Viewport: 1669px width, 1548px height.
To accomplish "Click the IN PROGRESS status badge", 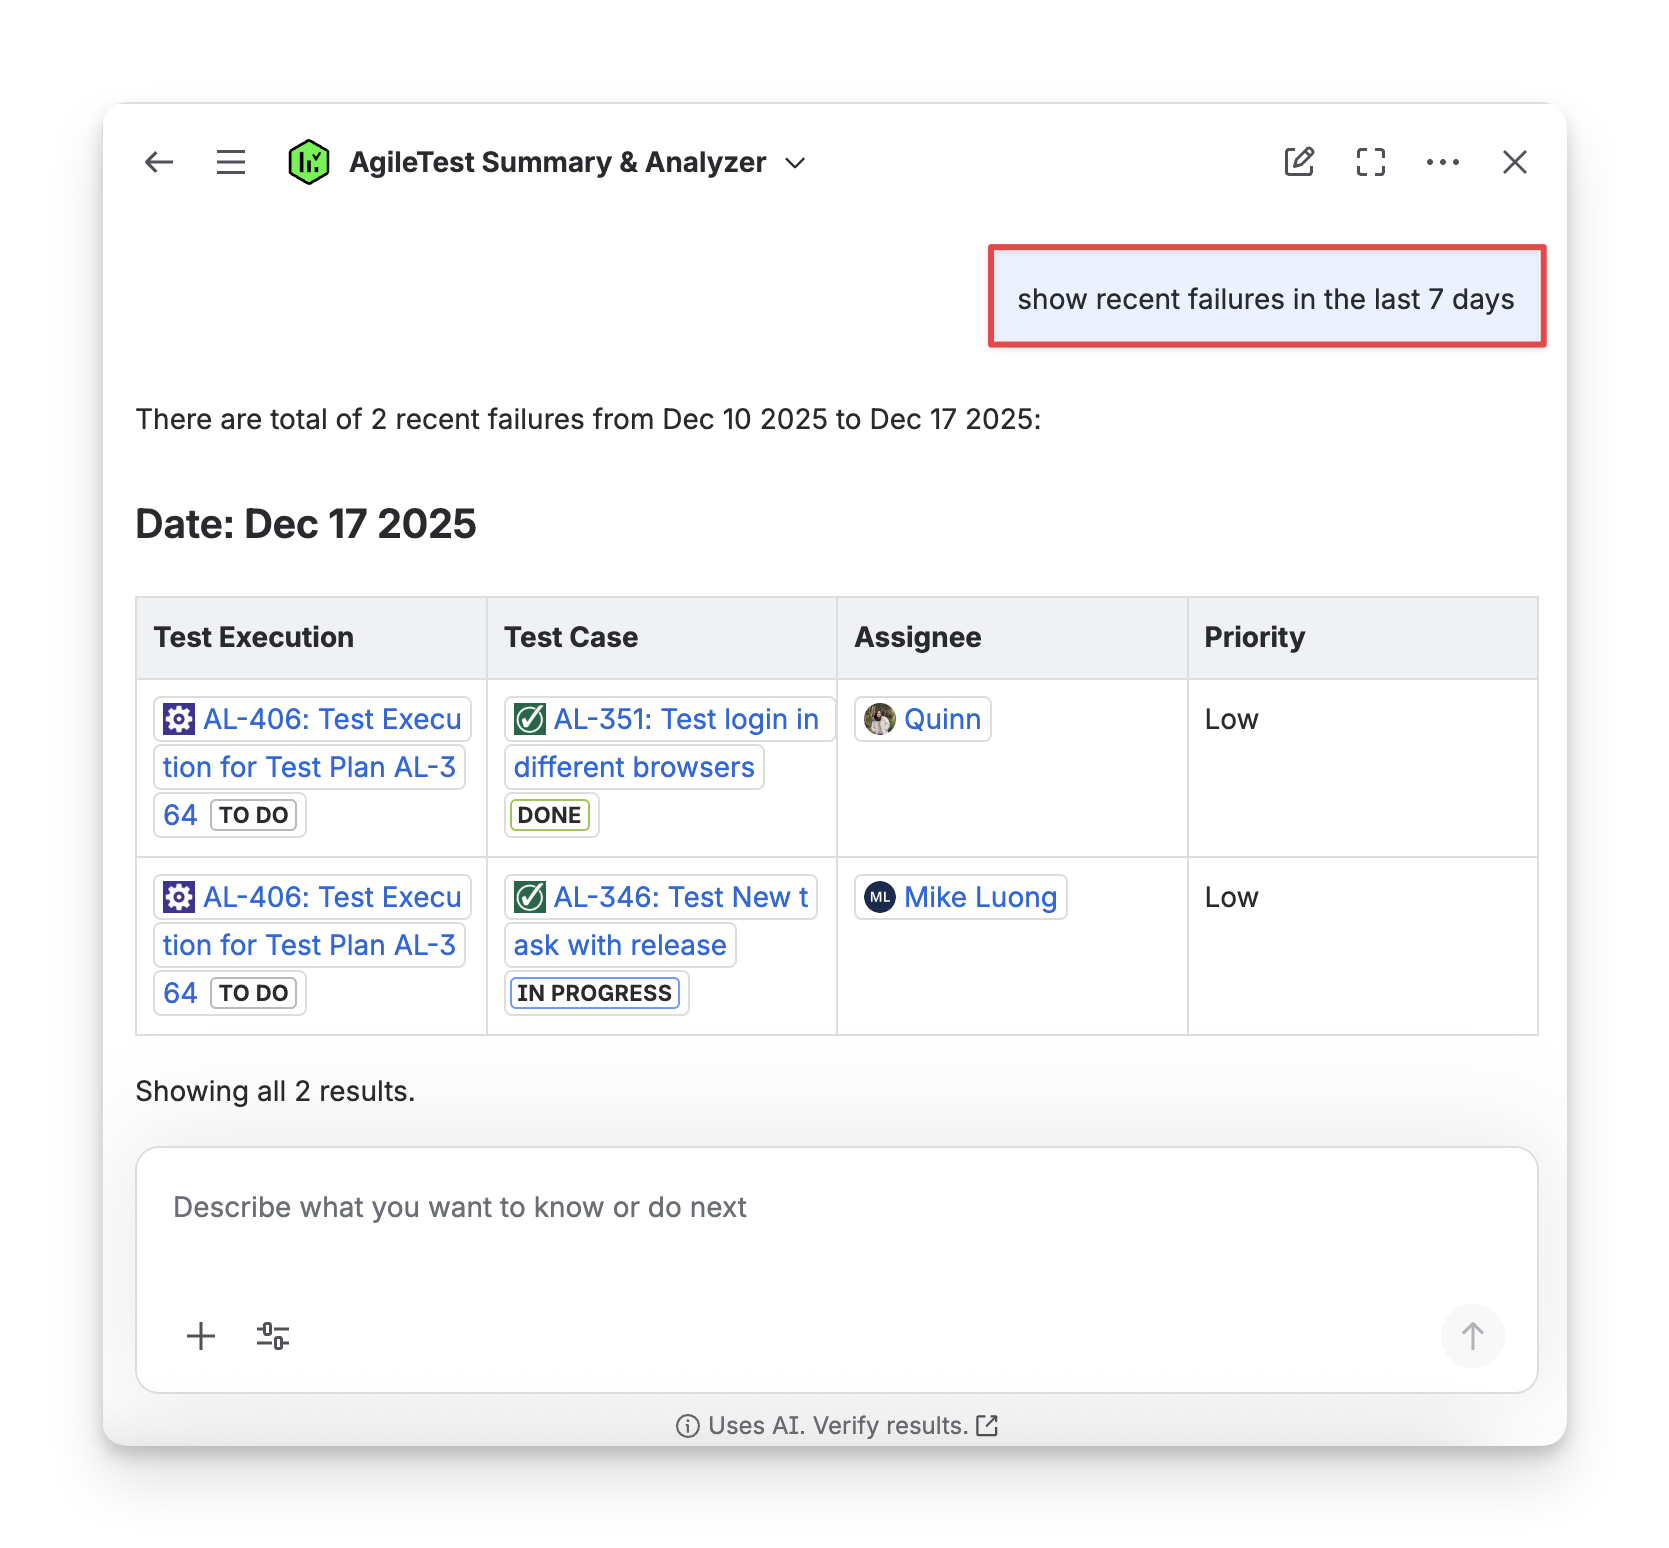I will pyautogui.click(x=595, y=993).
